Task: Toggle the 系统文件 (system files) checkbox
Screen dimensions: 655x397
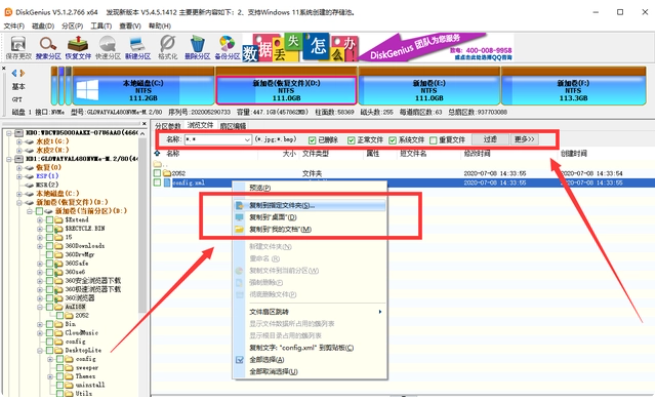Action: click(x=392, y=140)
